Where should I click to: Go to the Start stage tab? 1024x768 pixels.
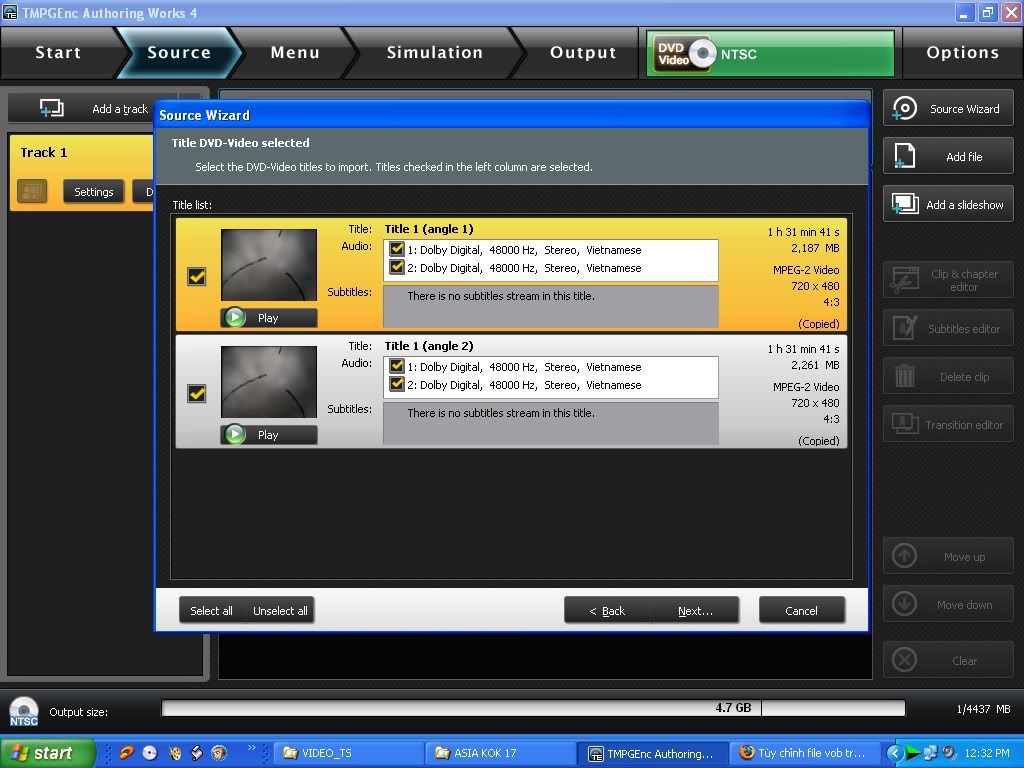coord(57,53)
